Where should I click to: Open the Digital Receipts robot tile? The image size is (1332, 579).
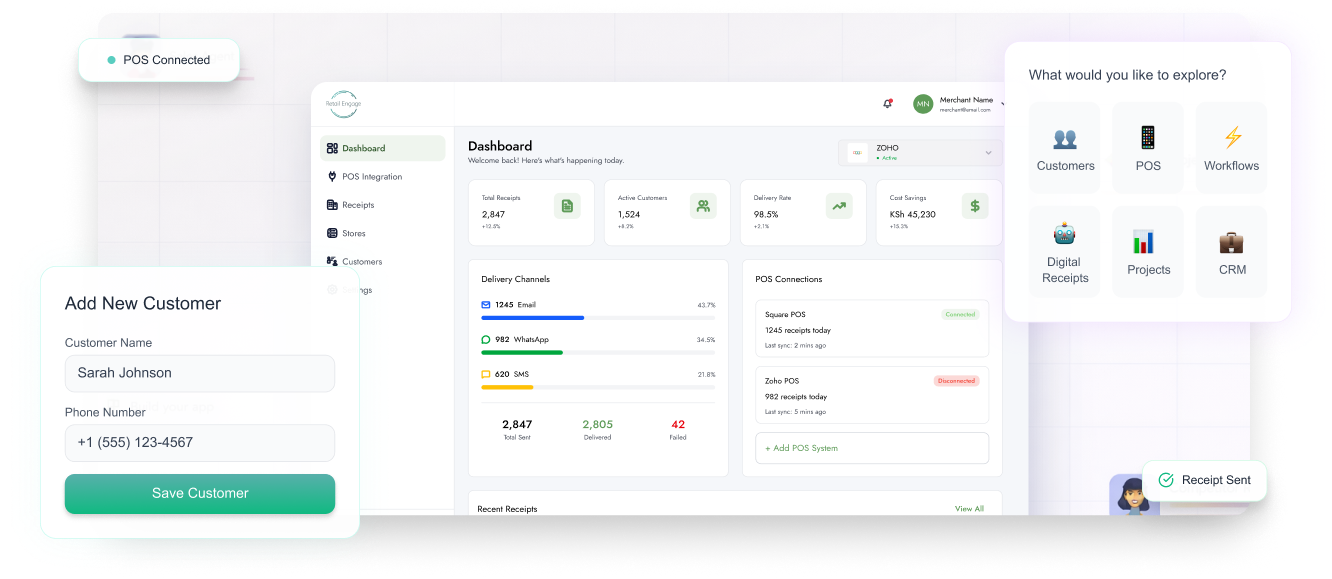click(1065, 251)
